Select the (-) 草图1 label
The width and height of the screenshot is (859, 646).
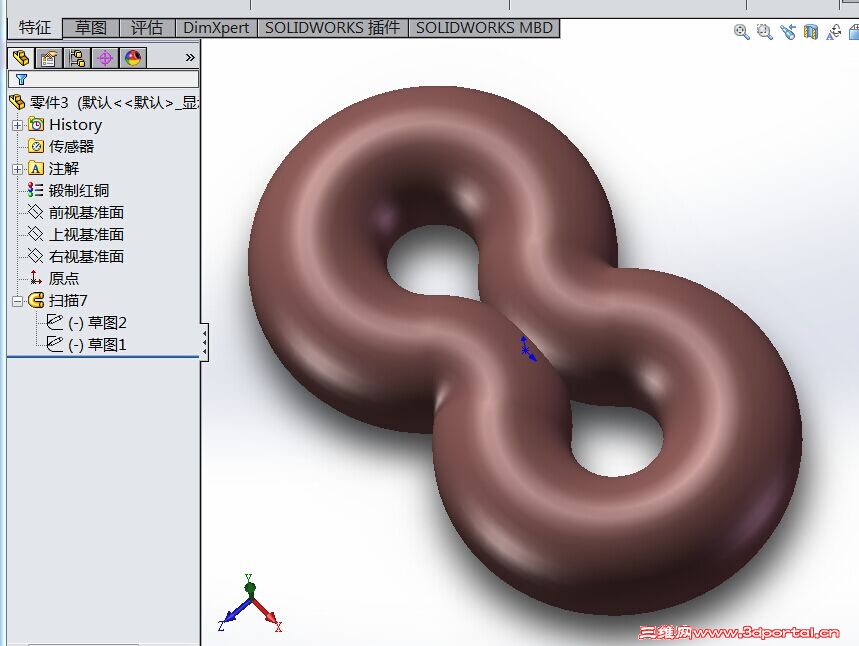point(98,344)
